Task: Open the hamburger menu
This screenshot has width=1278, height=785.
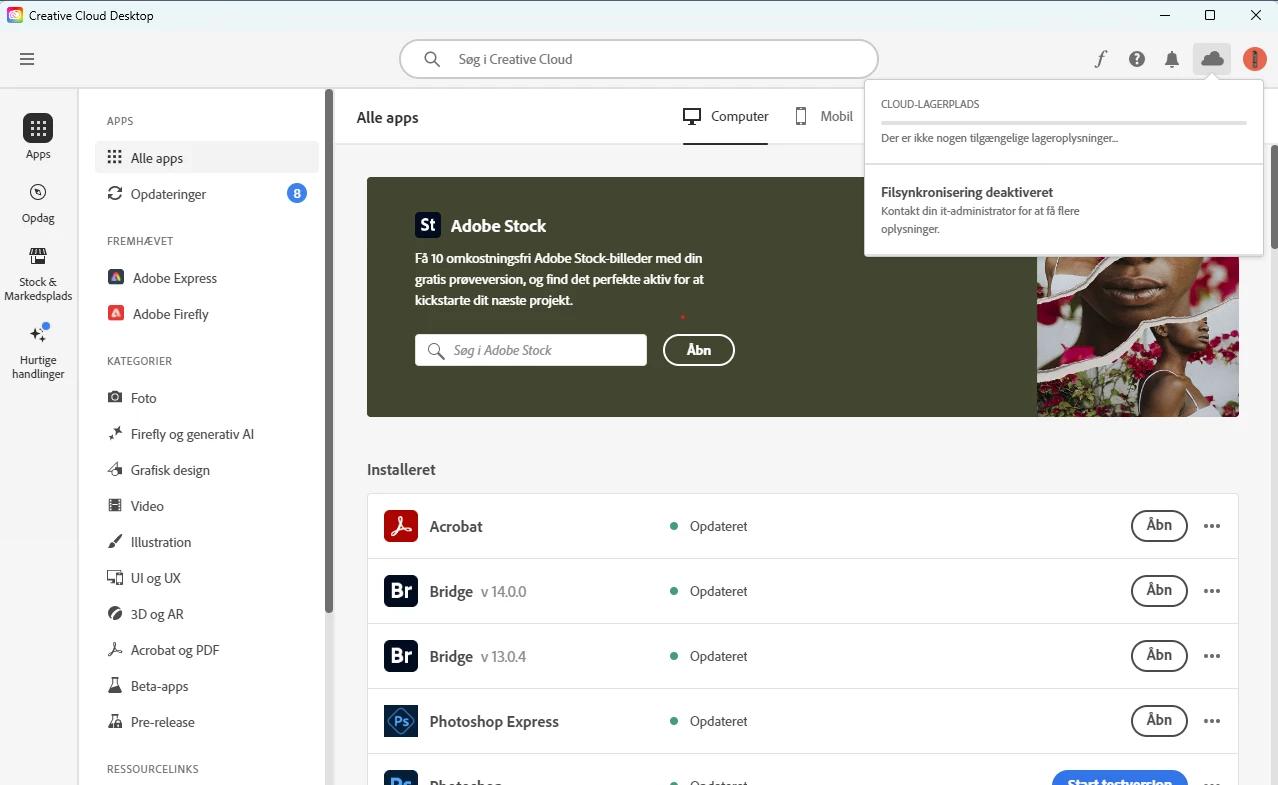Action: (27, 59)
